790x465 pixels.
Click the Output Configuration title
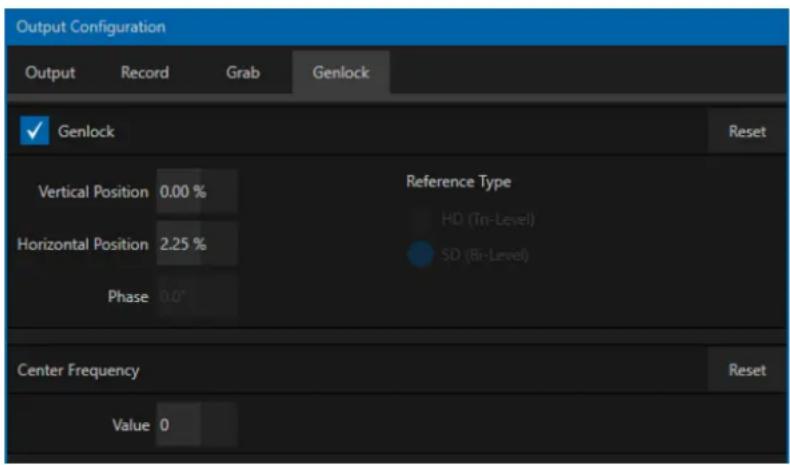(x=91, y=27)
